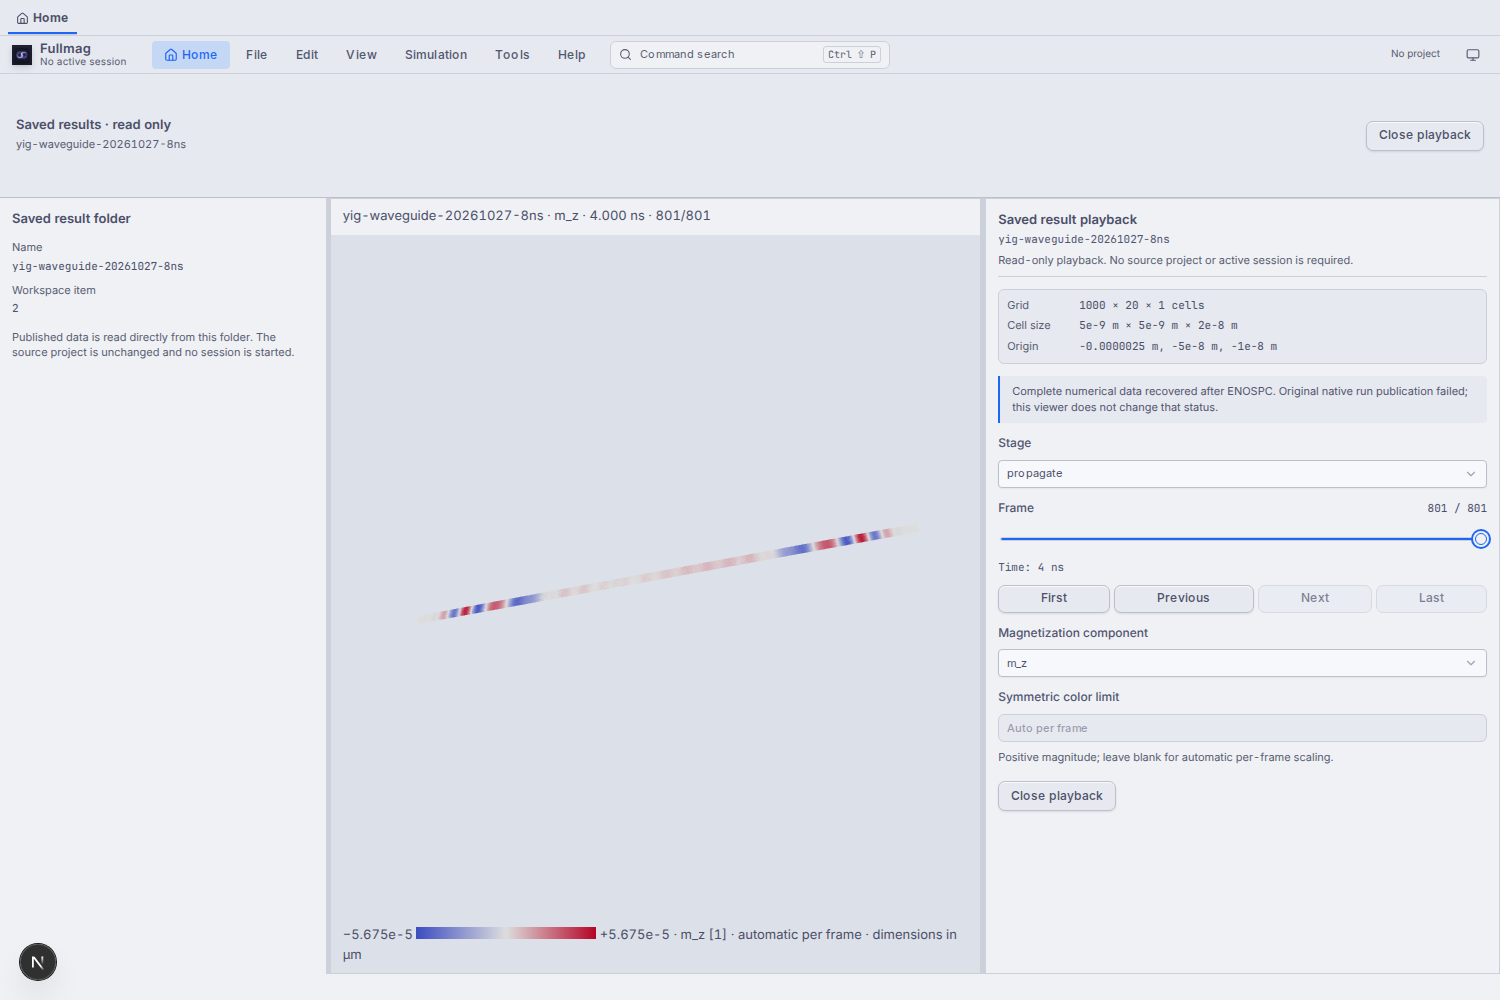The width and height of the screenshot is (1500, 1000).
Task: Click the Fullmag logo icon
Action: tap(22, 55)
